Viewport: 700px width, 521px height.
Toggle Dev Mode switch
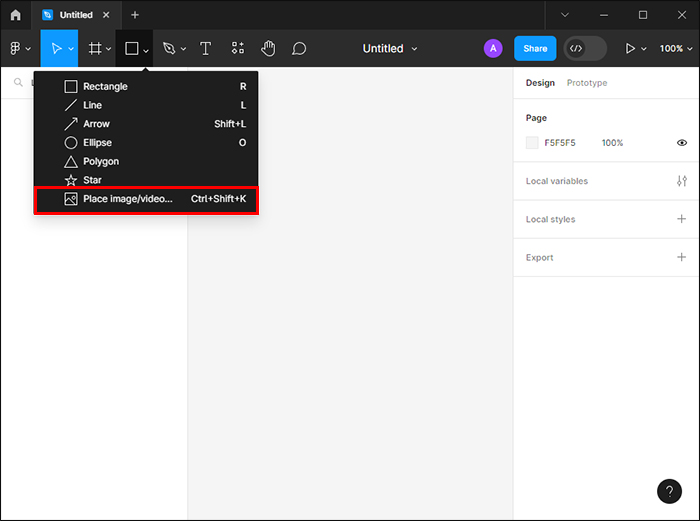[x=585, y=48]
